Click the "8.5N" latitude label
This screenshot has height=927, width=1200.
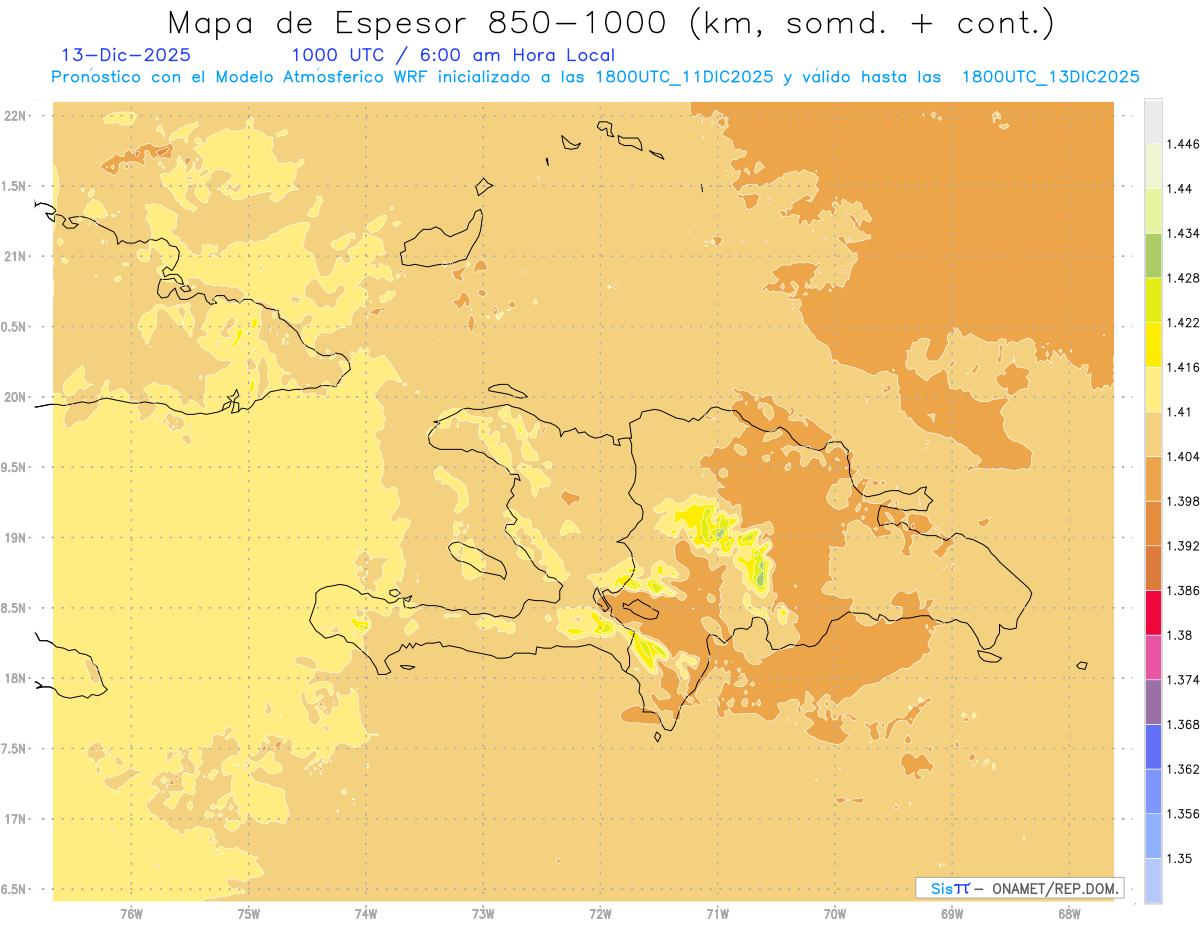coord(15,608)
